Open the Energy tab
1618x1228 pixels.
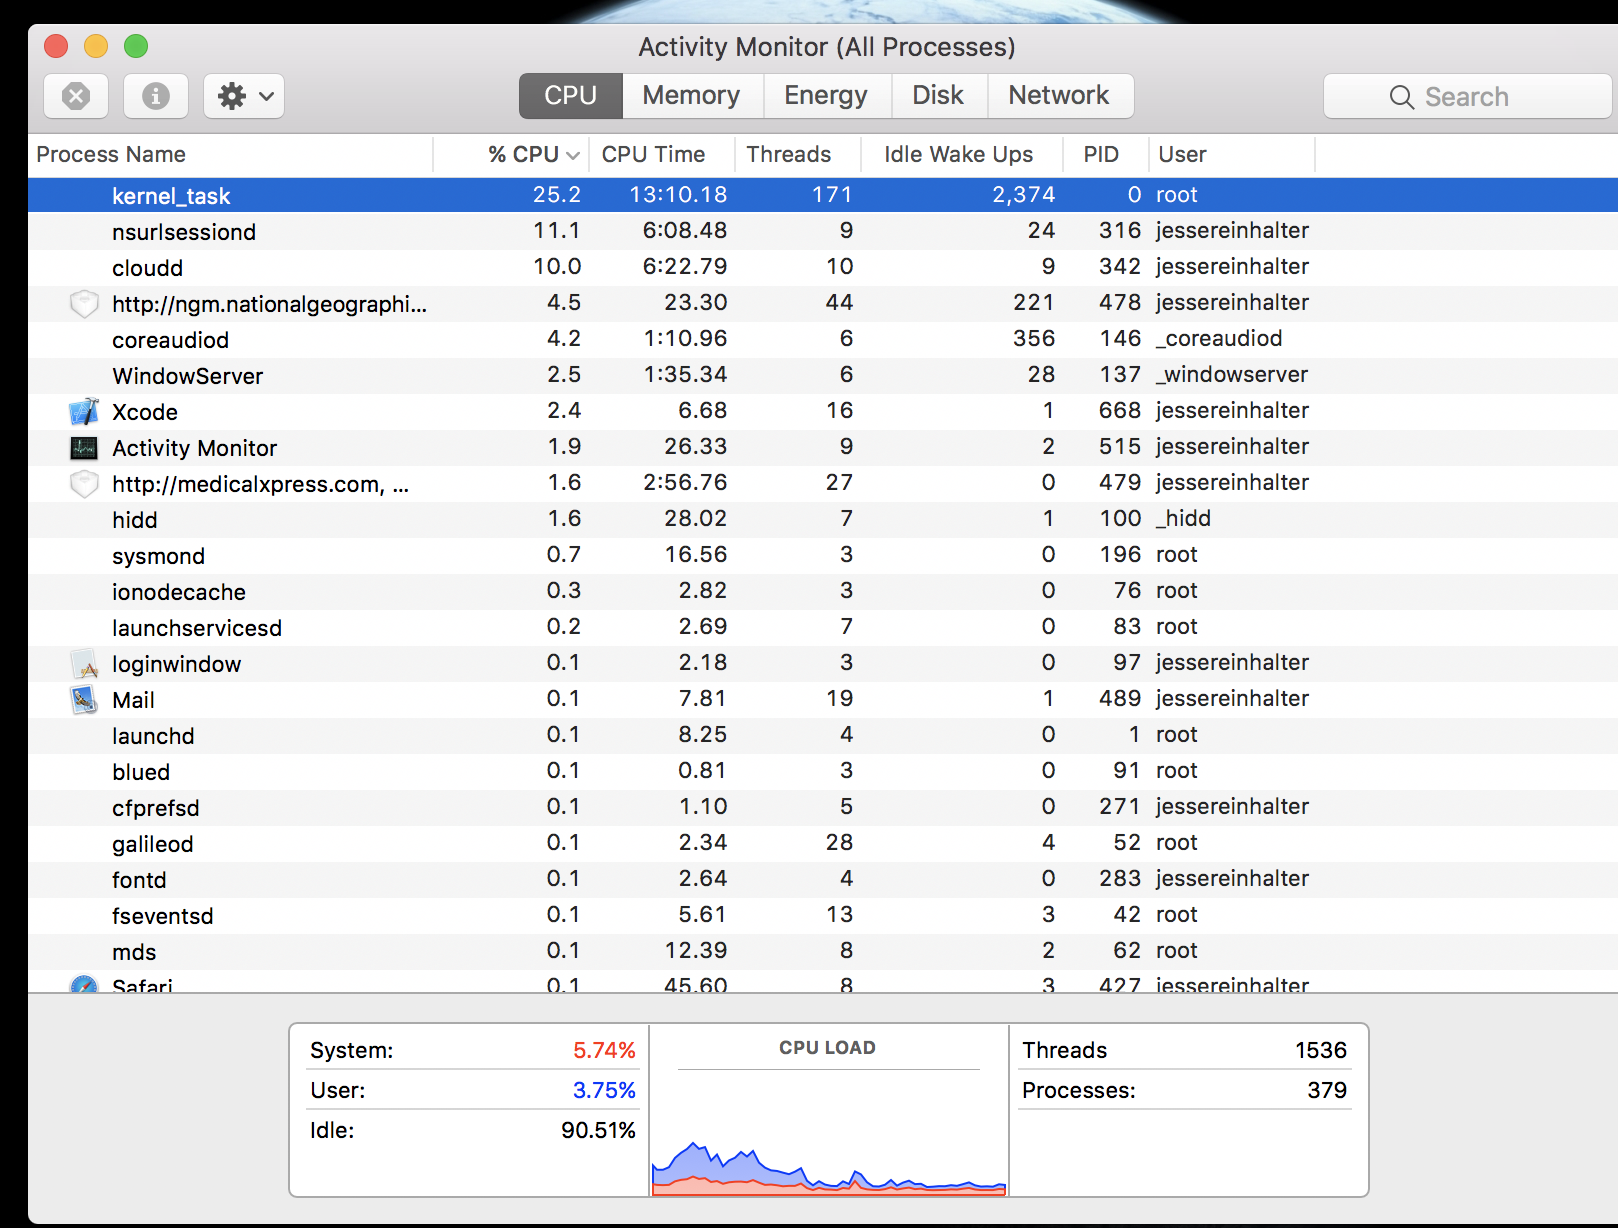pos(826,95)
